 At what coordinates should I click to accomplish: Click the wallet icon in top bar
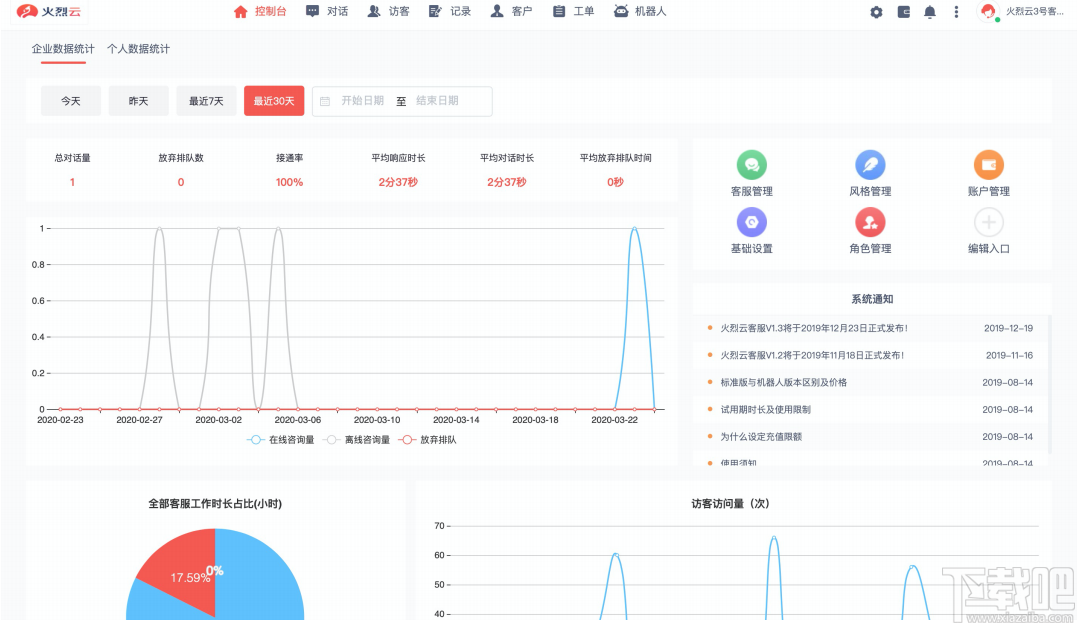click(x=903, y=12)
